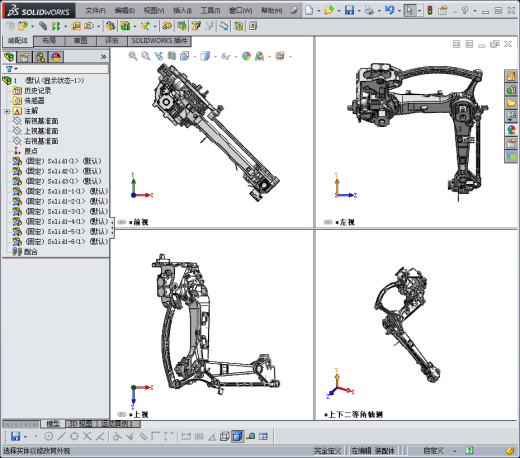Click the Measure tape icon in the bottom toolbar
Viewport: 520px width, 458px height.
[x=251, y=436]
